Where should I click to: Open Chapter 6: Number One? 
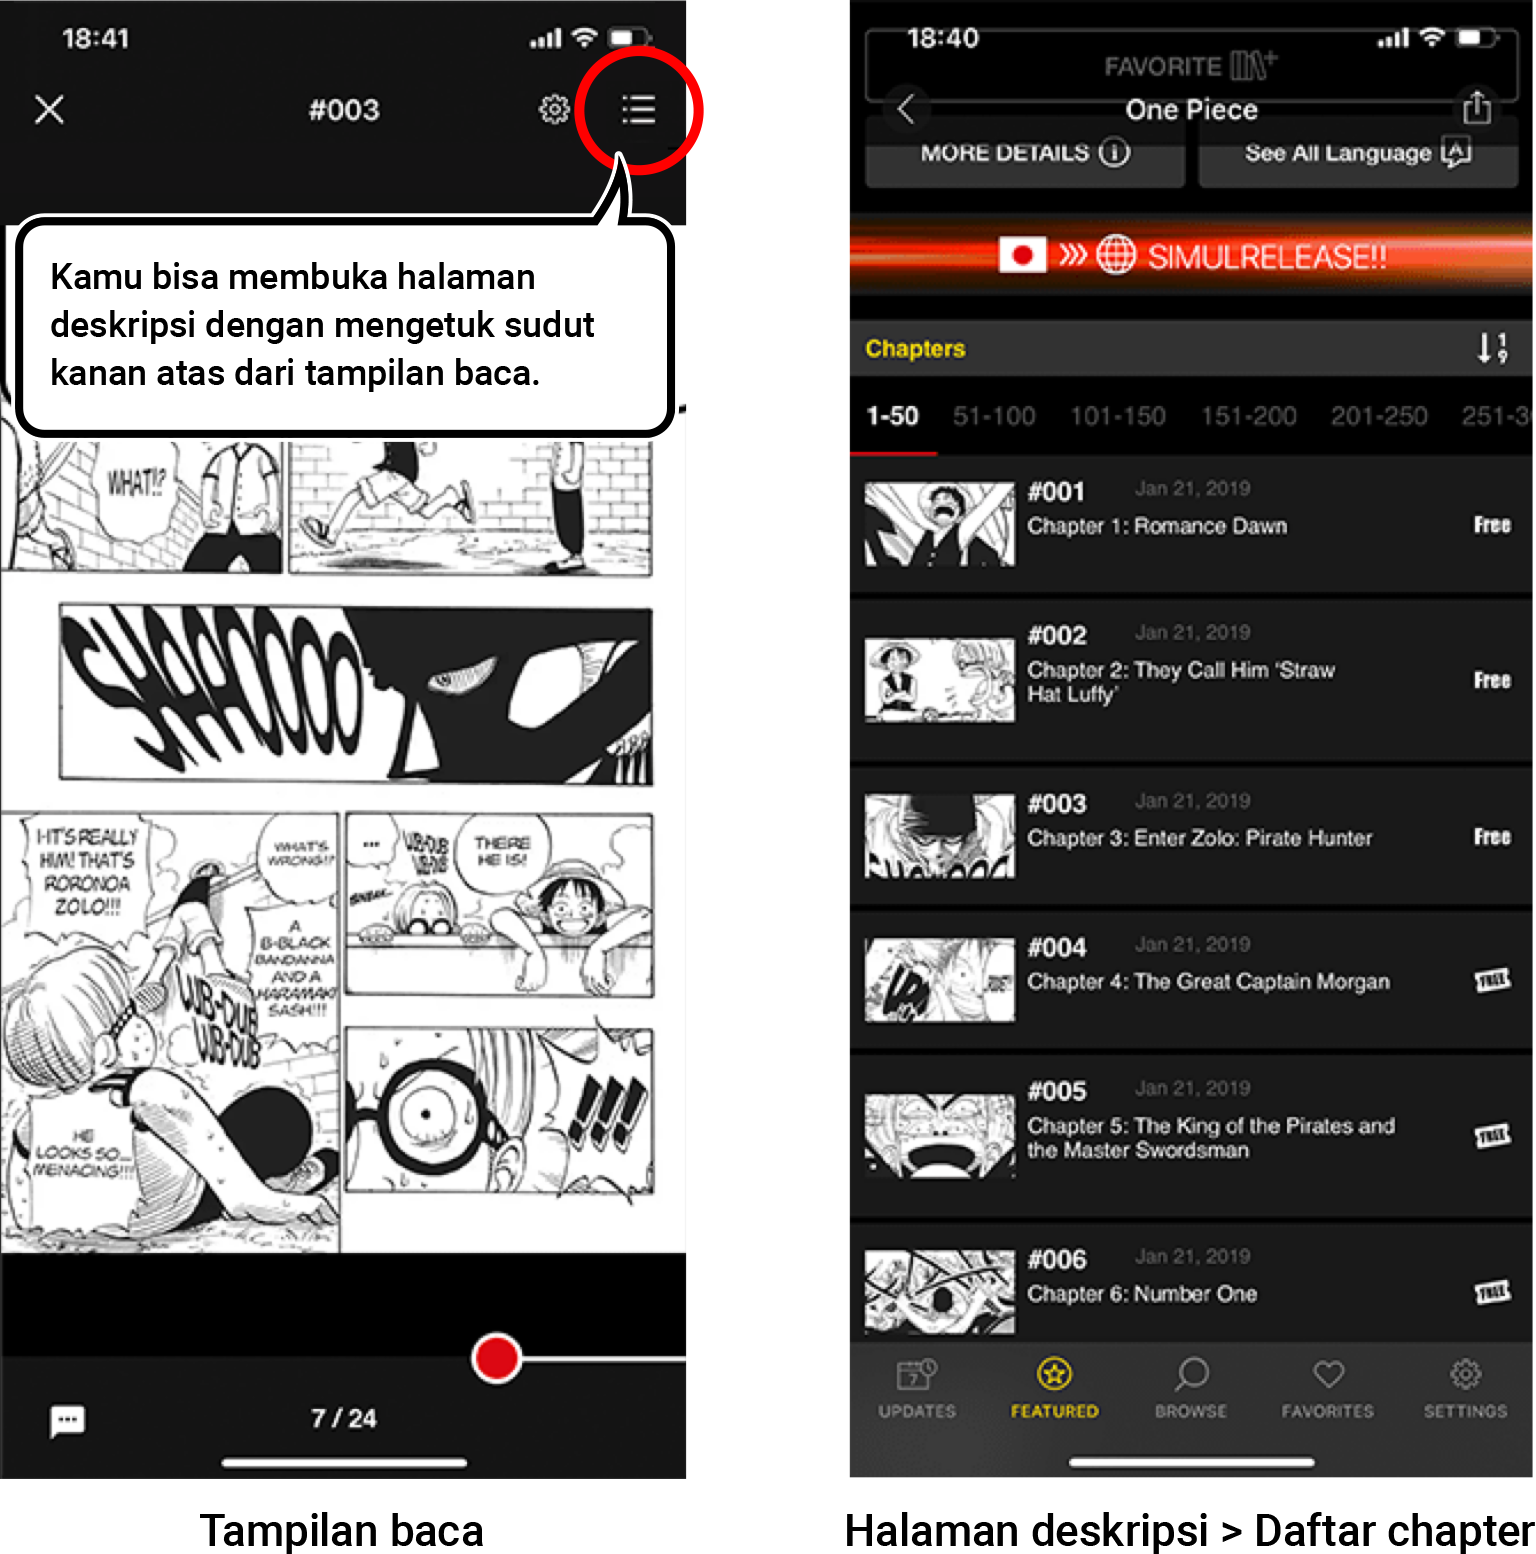(1142, 1294)
